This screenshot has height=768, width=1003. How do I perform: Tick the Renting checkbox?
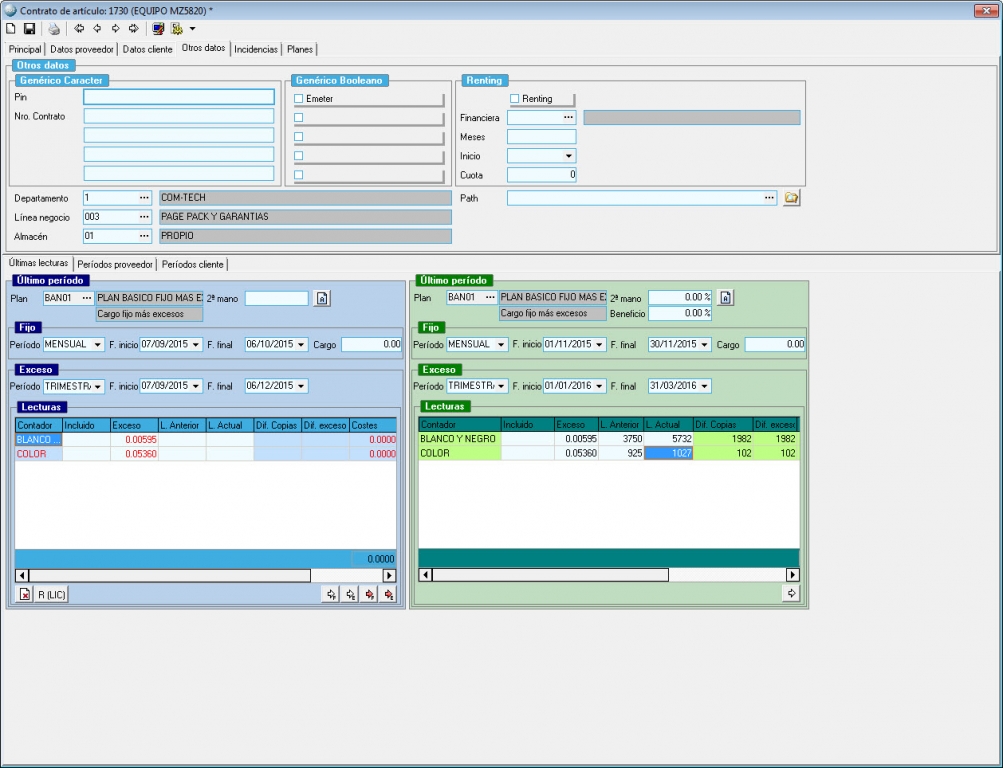515,99
